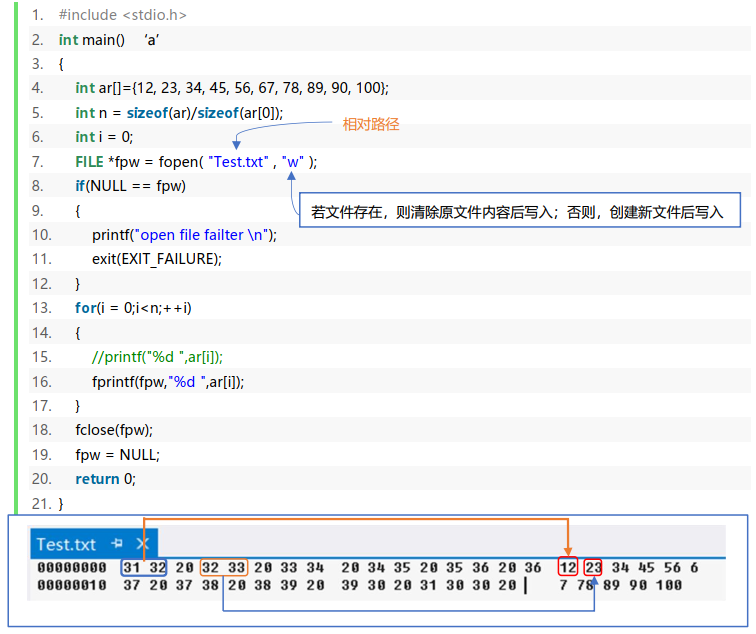
Task: Select the return 0 line
Action: point(105,479)
